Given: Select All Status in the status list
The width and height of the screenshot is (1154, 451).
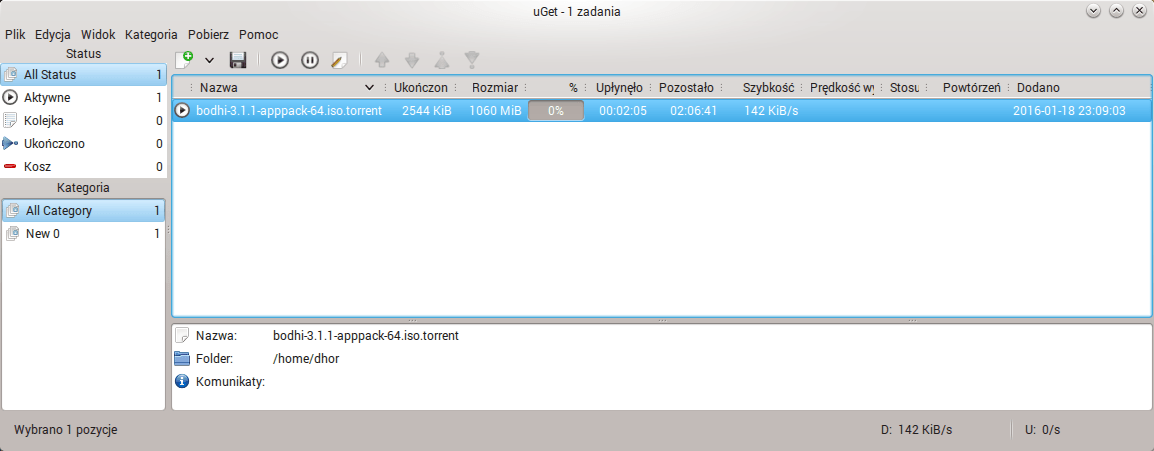Looking at the screenshot, I should click(83, 74).
